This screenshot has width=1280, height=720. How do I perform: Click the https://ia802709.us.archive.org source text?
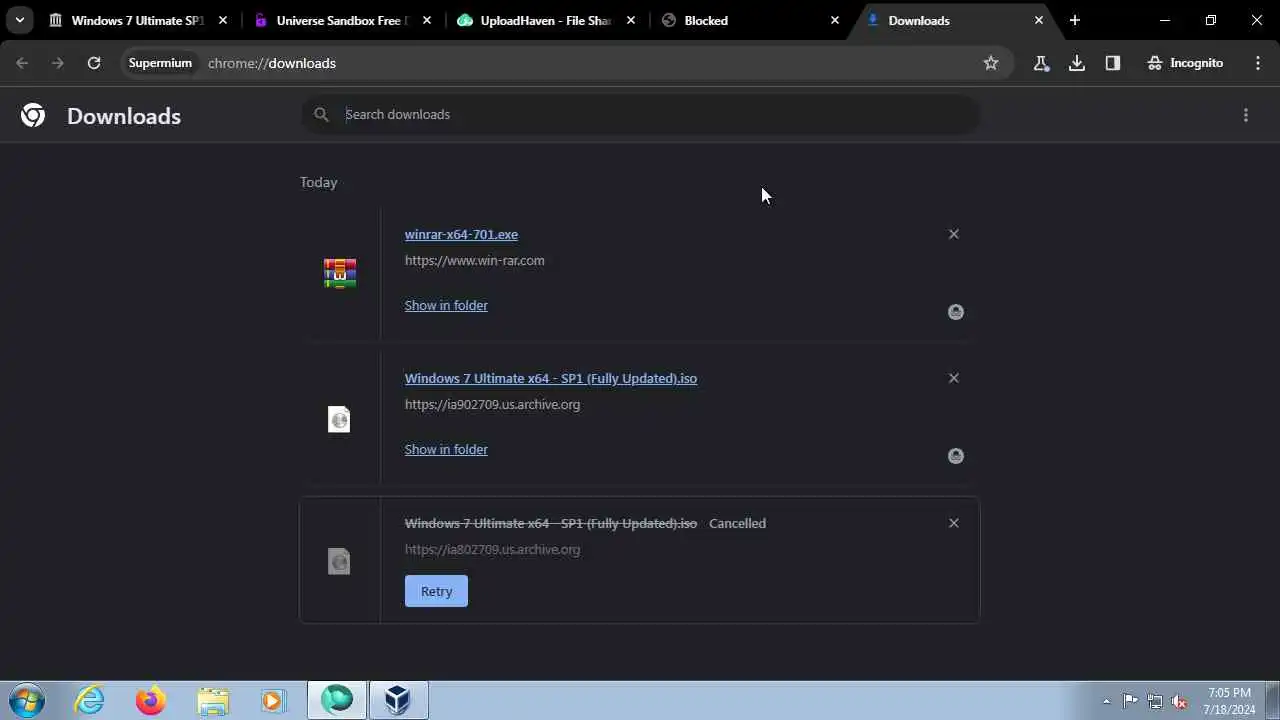pos(492,549)
